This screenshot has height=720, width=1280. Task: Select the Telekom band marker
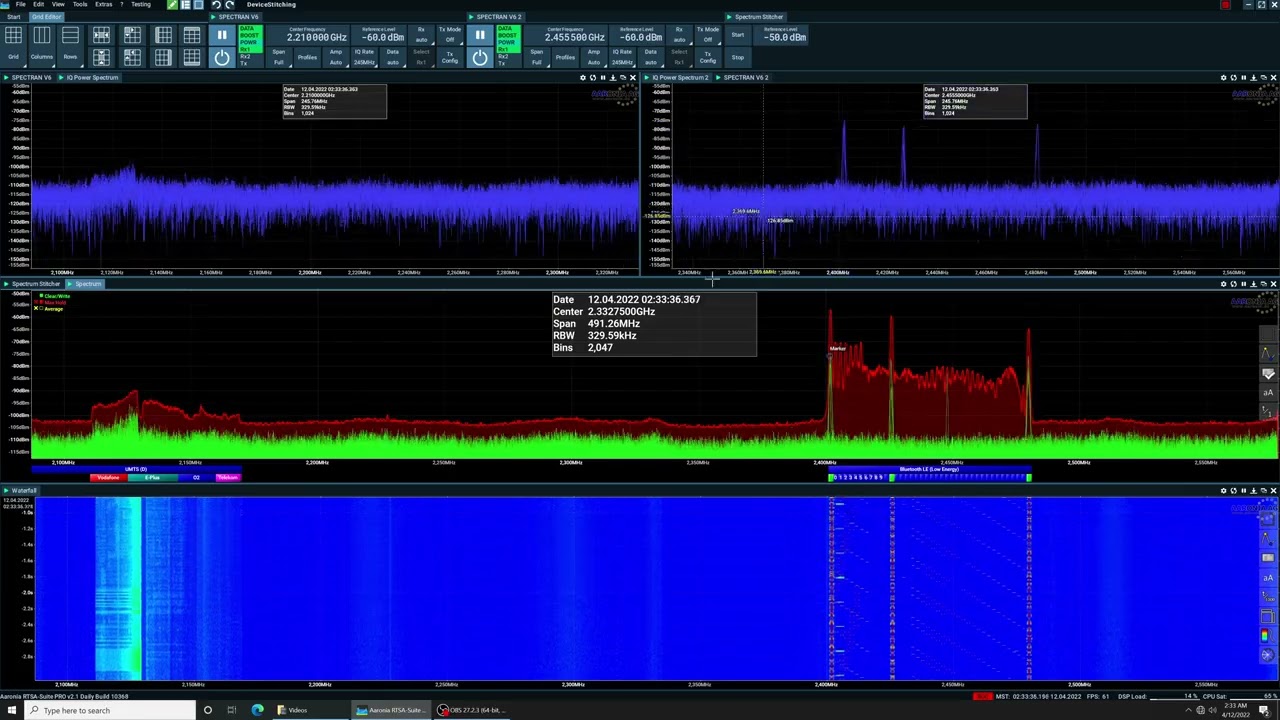click(x=227, y=477)
